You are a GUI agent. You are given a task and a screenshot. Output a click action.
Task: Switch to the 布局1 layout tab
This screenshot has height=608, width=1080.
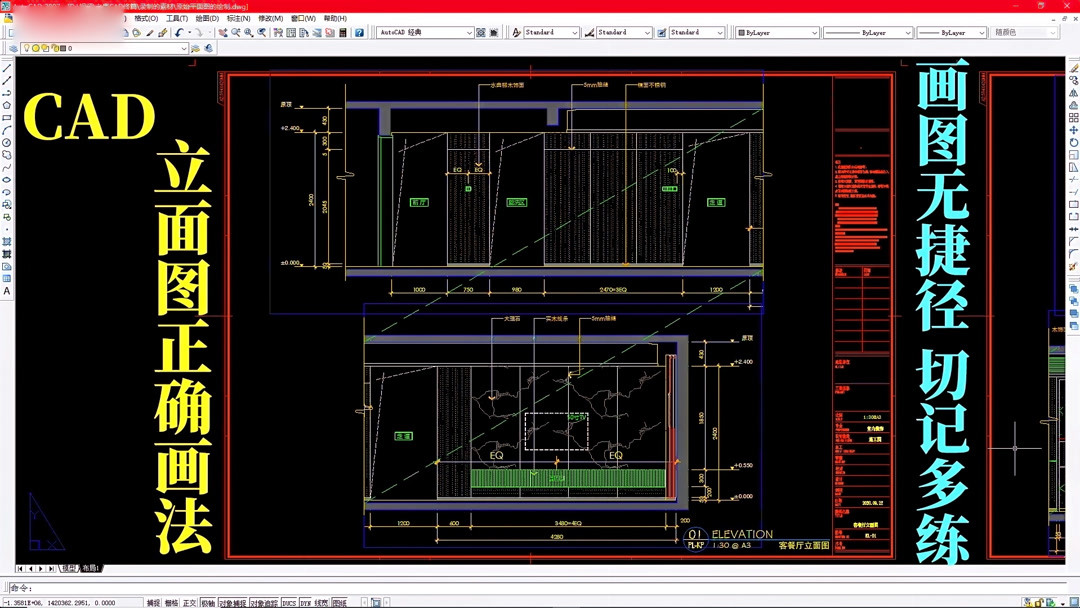click(x=91, y=568)
